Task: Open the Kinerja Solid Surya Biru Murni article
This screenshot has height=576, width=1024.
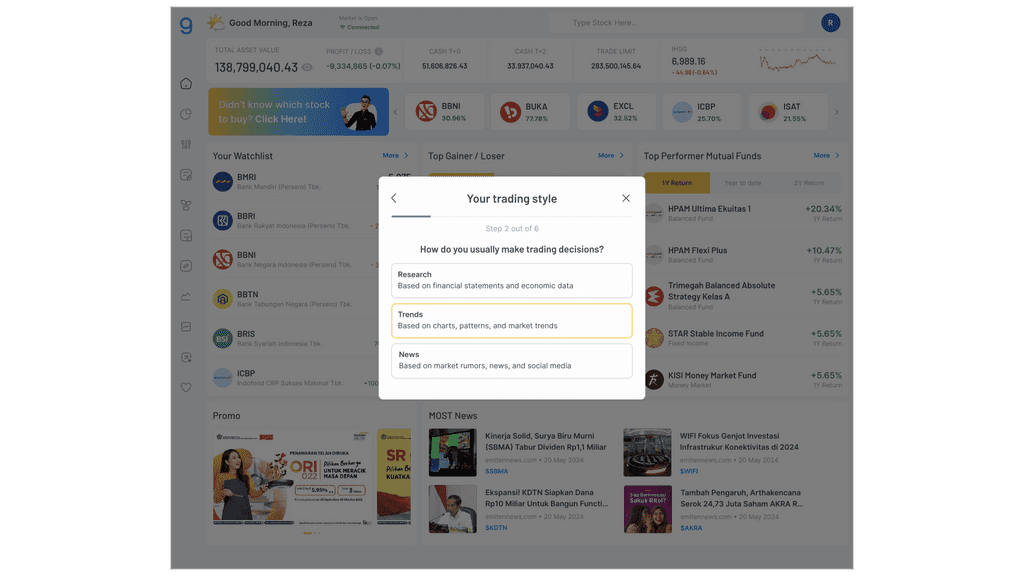Action: (546, 441)
